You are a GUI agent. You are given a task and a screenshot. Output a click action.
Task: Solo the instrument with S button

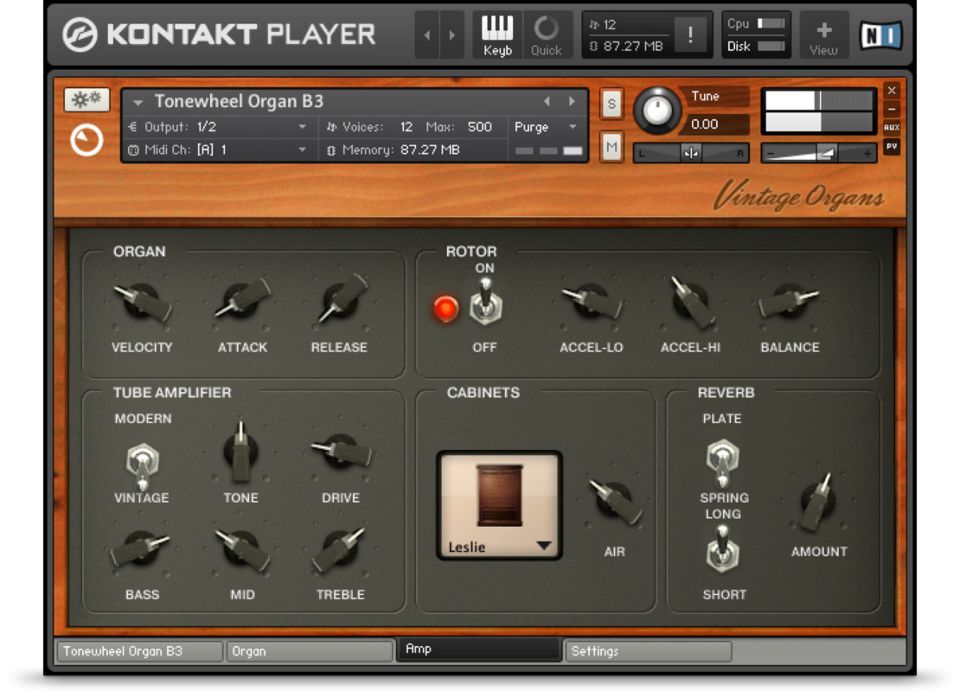click(611, 104)
